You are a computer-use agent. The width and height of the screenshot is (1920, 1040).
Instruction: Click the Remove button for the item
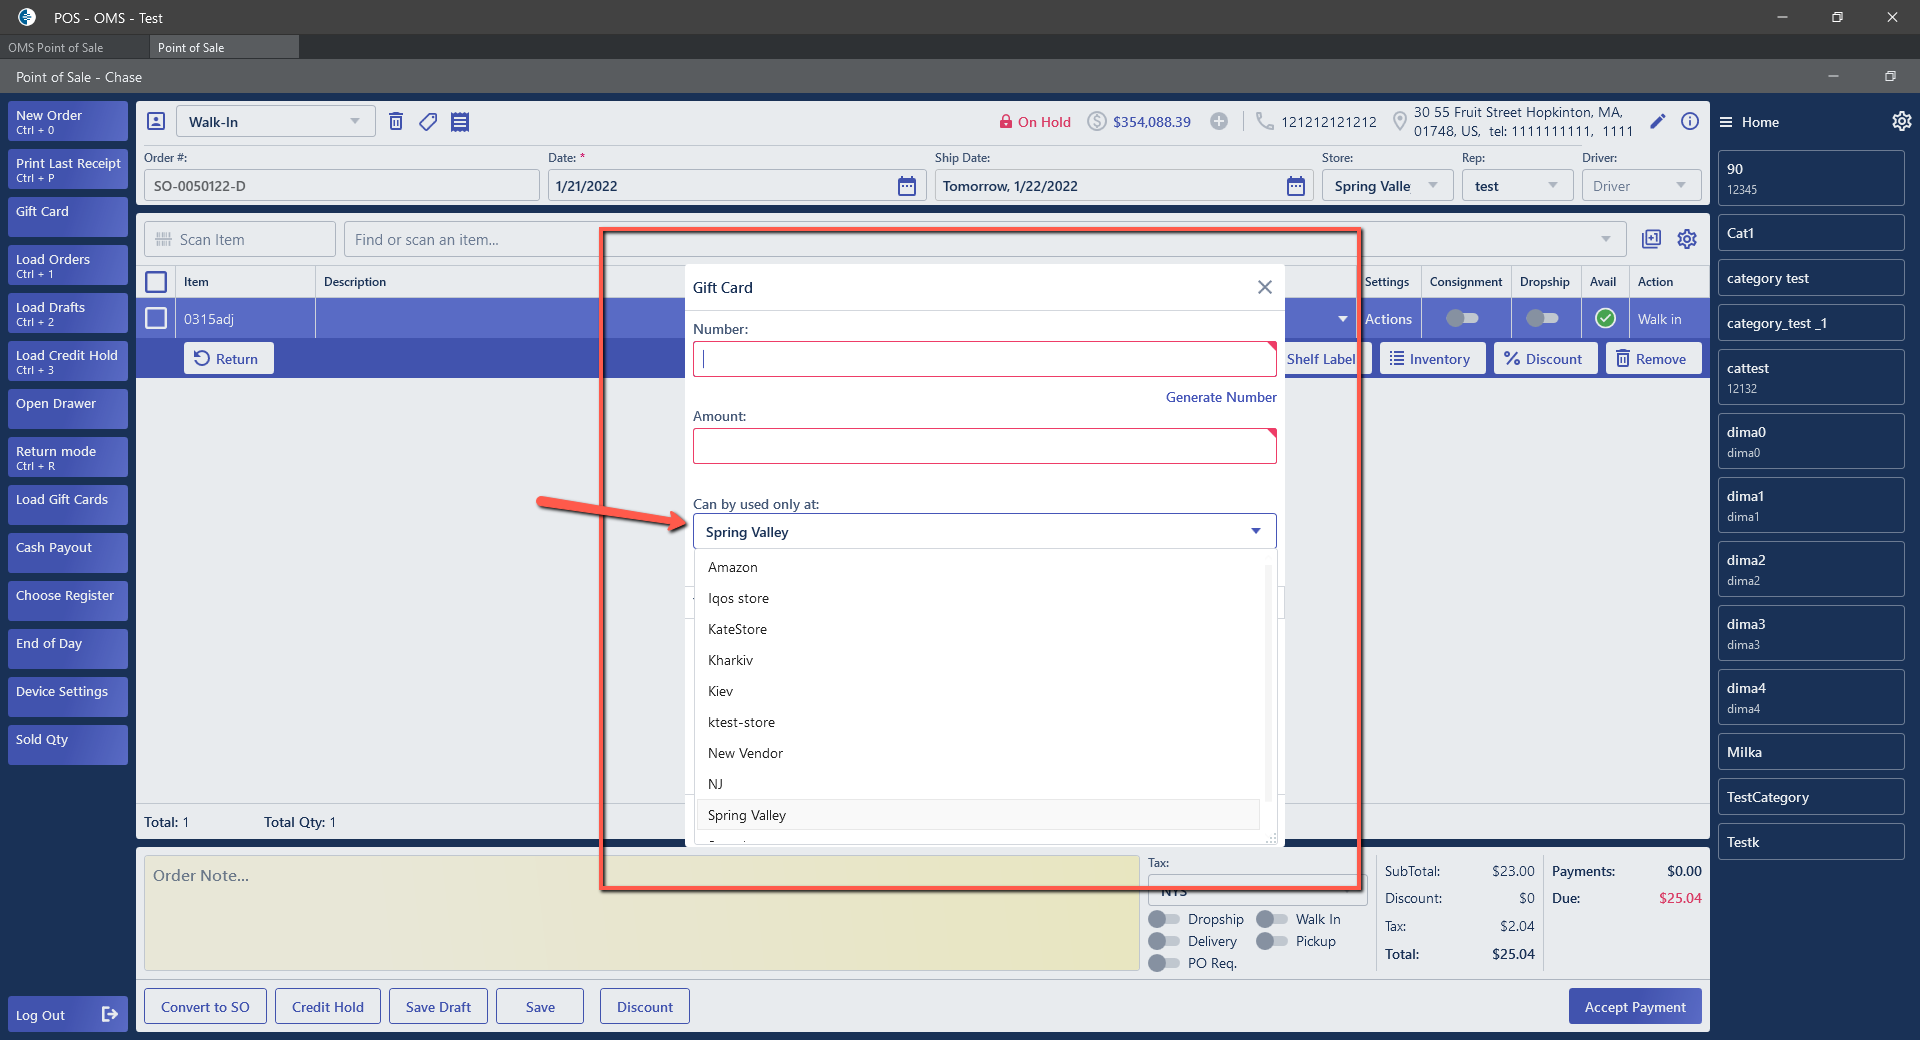pos(1653,358)
